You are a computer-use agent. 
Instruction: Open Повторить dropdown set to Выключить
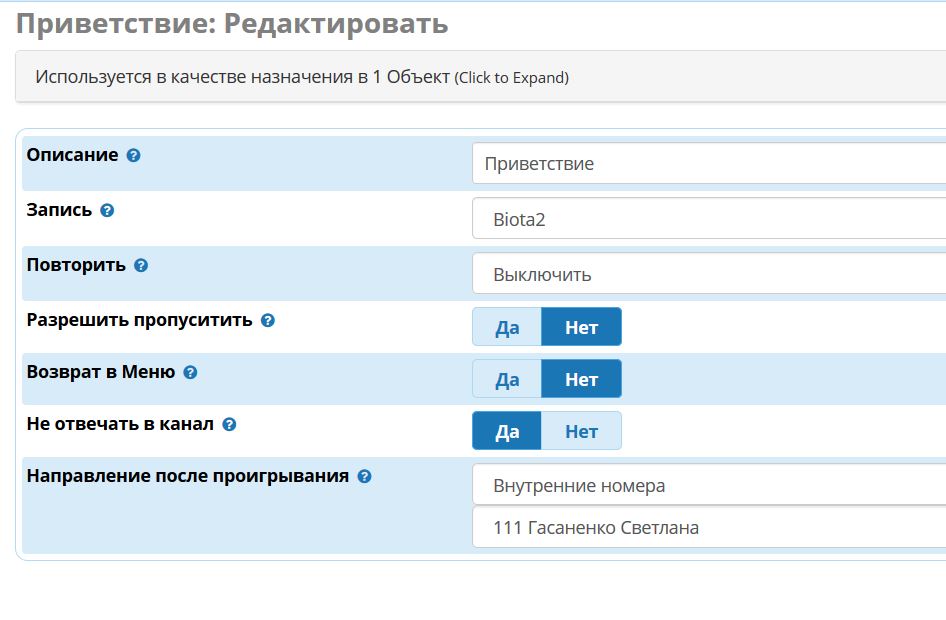pyautogui.click(x=708, y=274)
